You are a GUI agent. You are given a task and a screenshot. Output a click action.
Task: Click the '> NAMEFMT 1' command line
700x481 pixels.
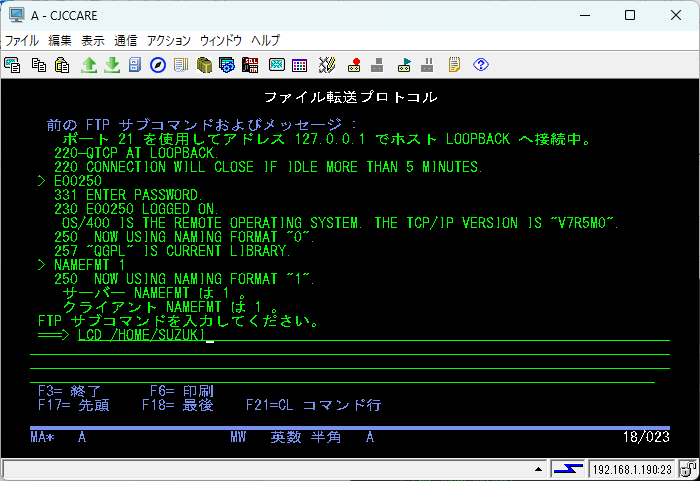click(x=81, y=265)
